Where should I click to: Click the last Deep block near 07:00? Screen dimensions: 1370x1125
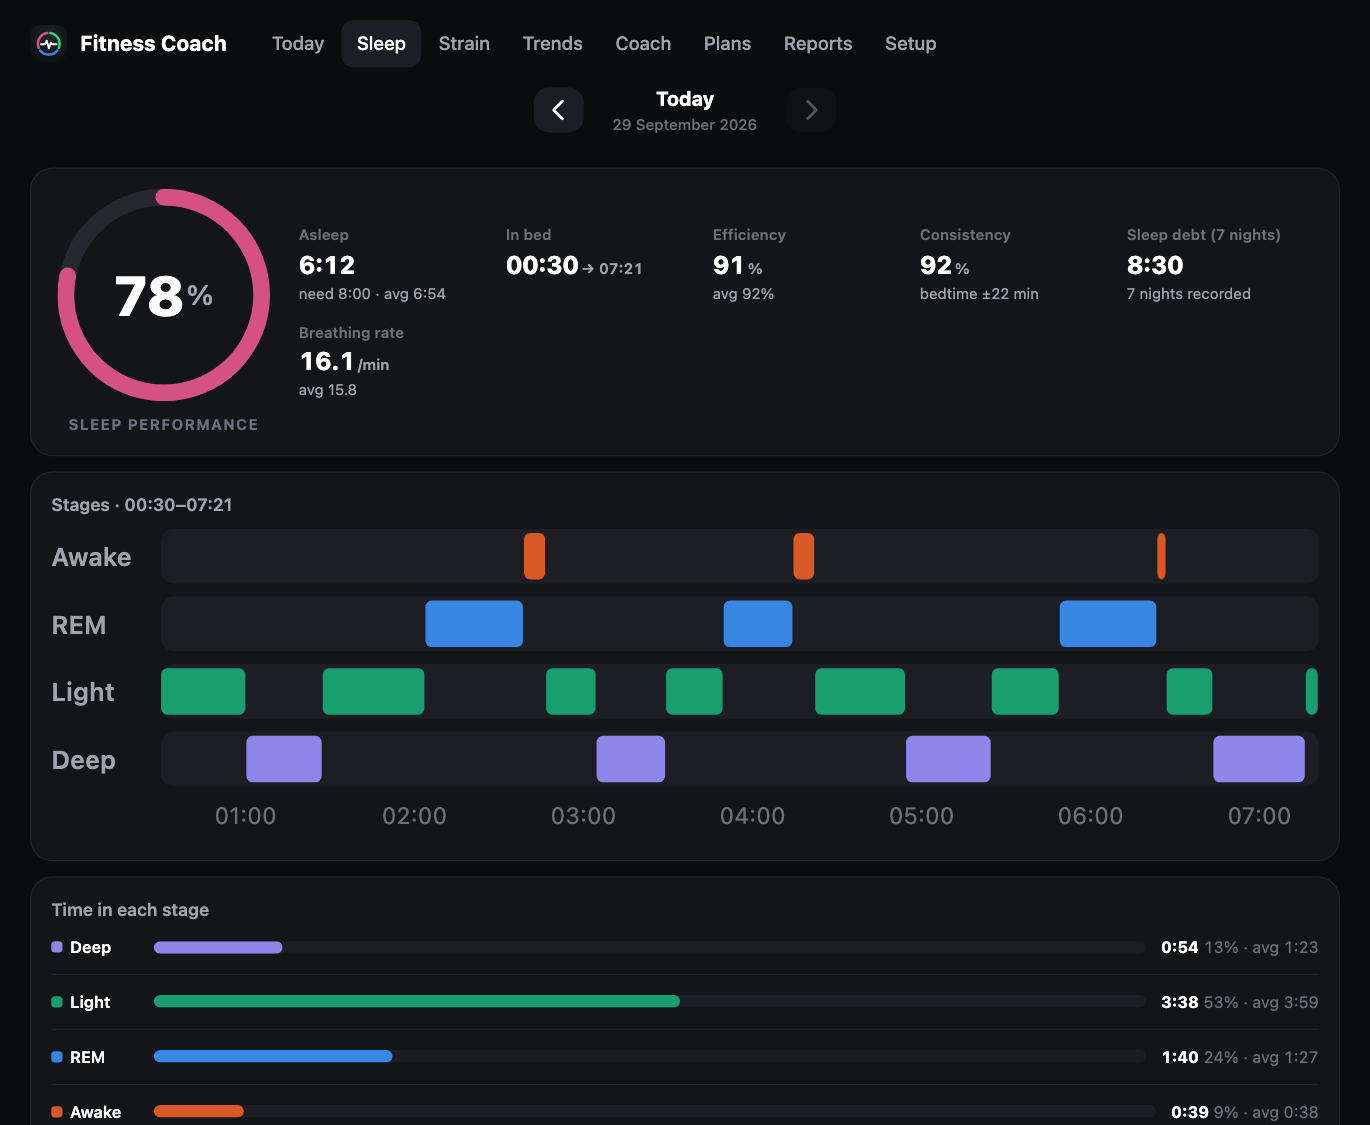[1259, 759]
